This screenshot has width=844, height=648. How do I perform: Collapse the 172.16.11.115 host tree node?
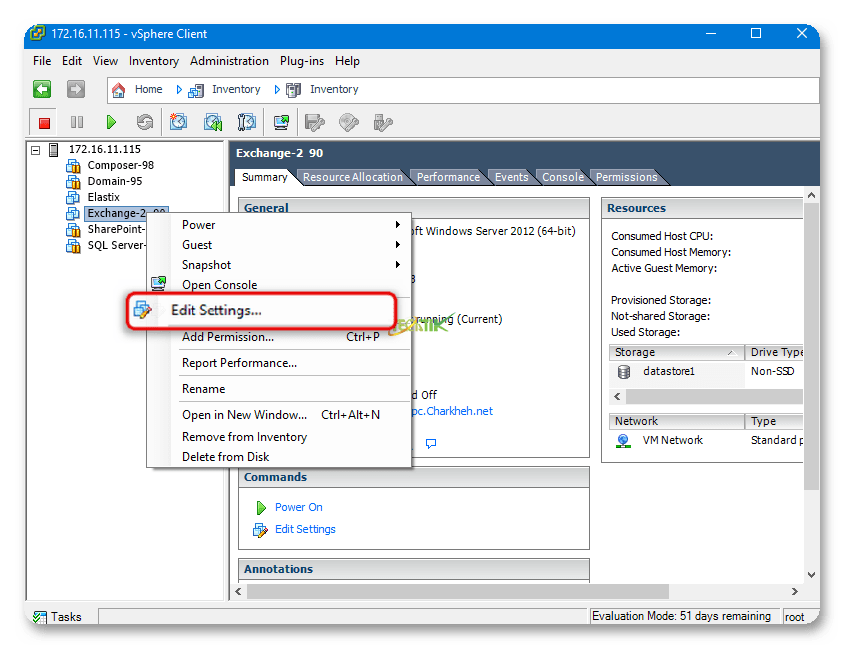pos(36,150)
